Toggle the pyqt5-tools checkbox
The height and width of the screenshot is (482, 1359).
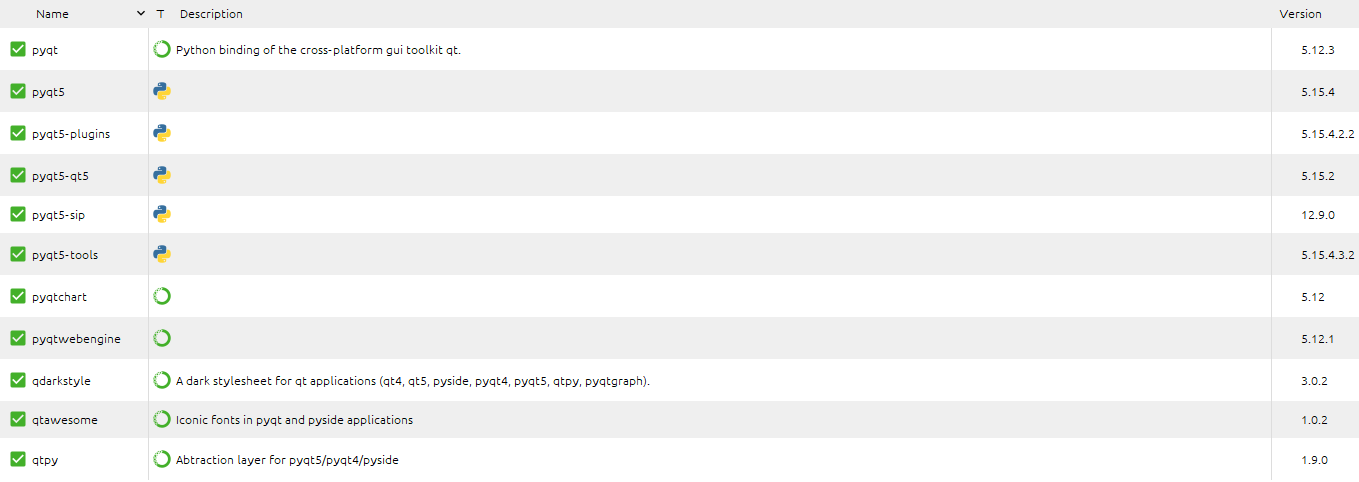(x=18, y=254)
